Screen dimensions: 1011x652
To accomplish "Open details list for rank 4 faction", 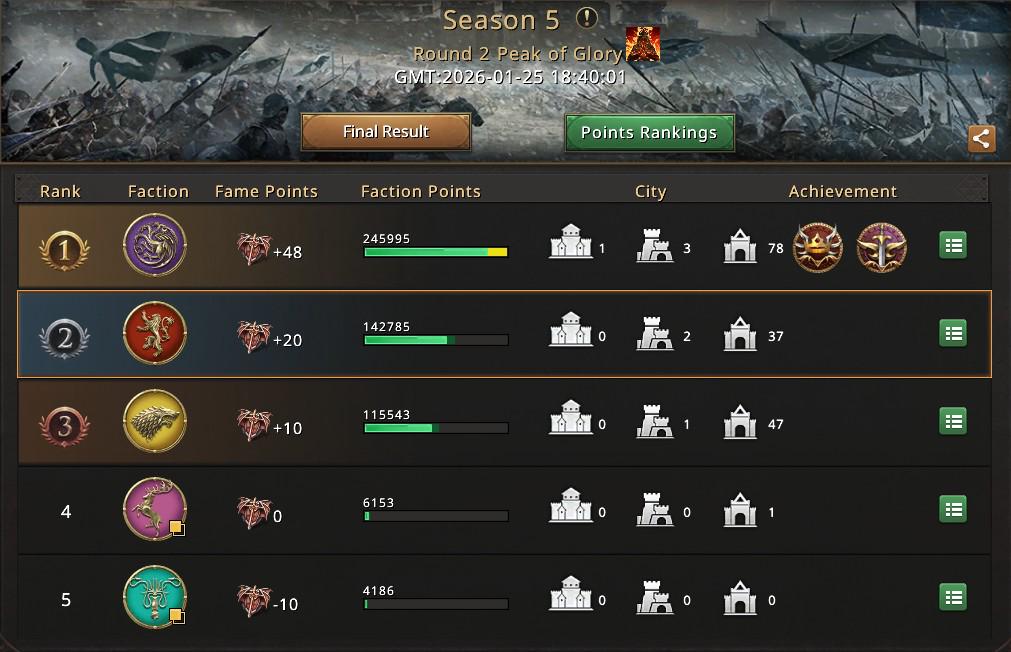I will (x=953, y=509).
